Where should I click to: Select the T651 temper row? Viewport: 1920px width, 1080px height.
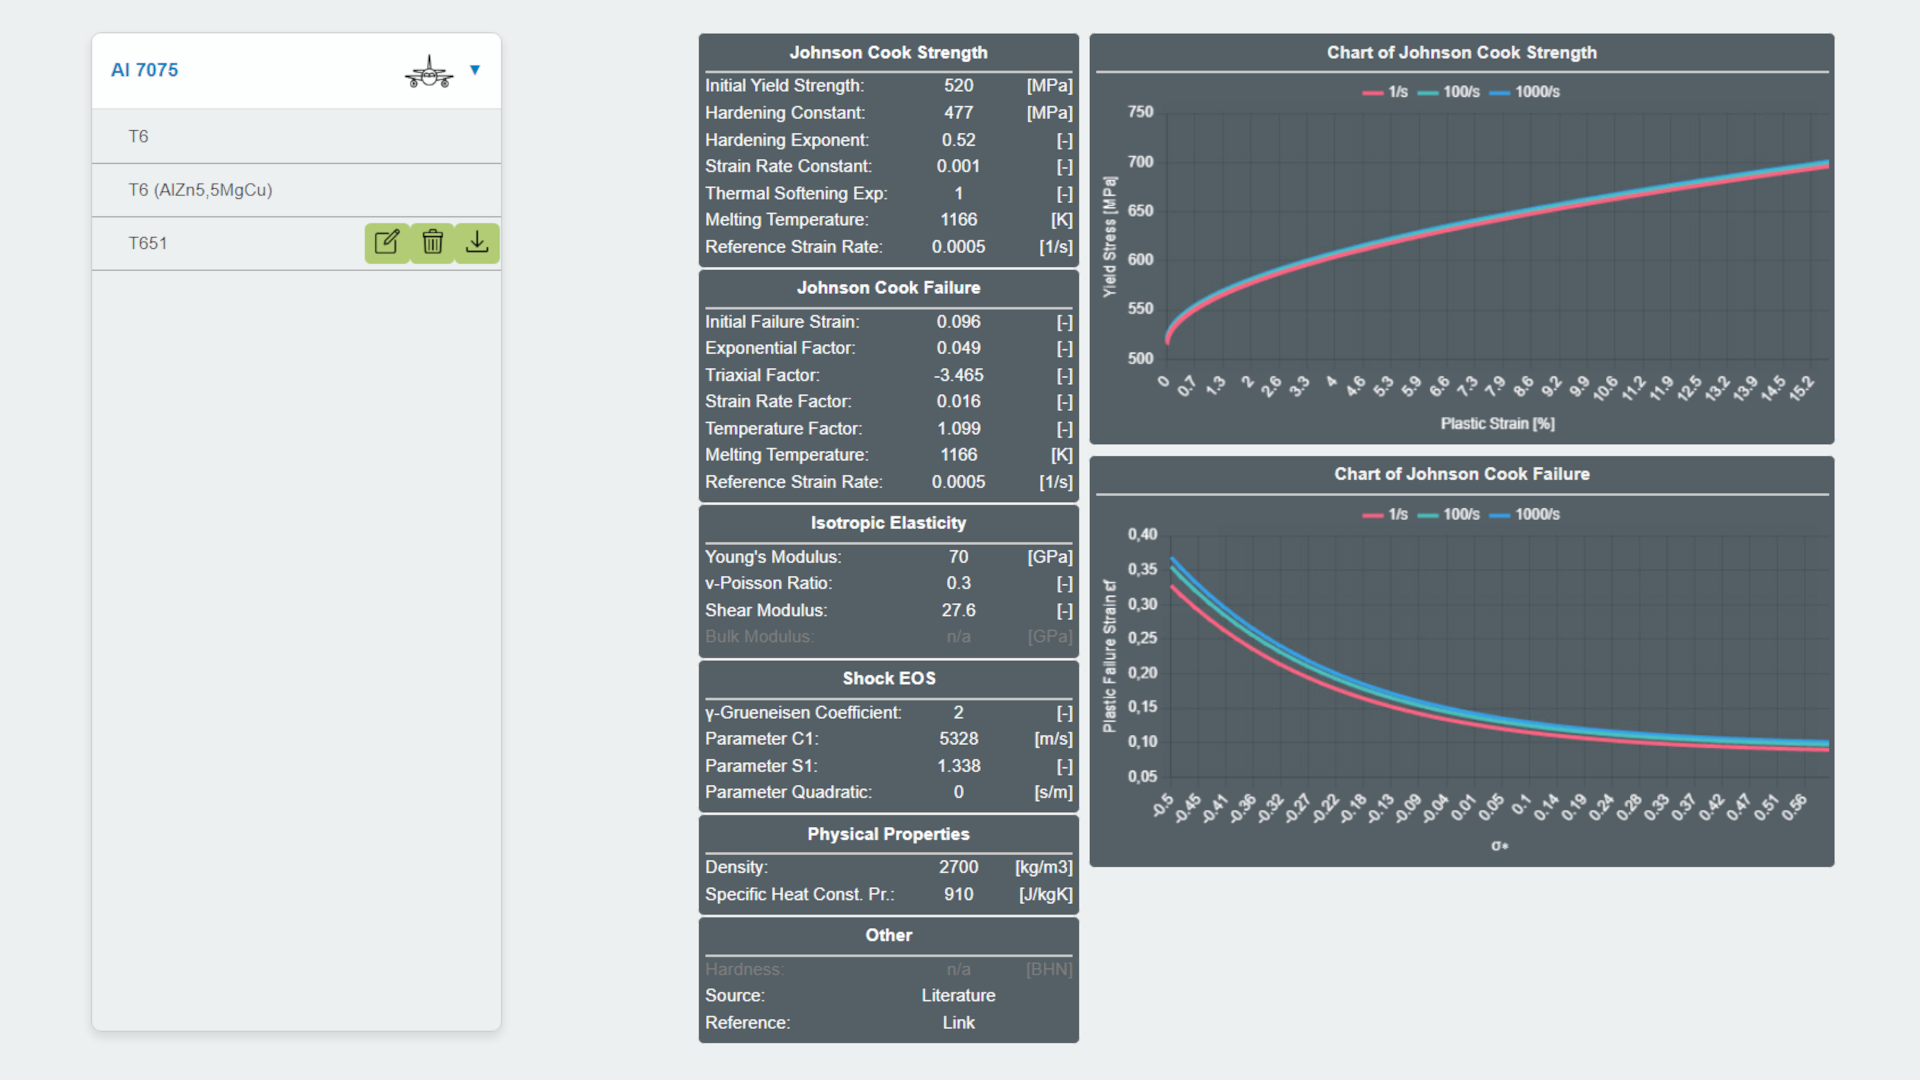tap(296, 243)
